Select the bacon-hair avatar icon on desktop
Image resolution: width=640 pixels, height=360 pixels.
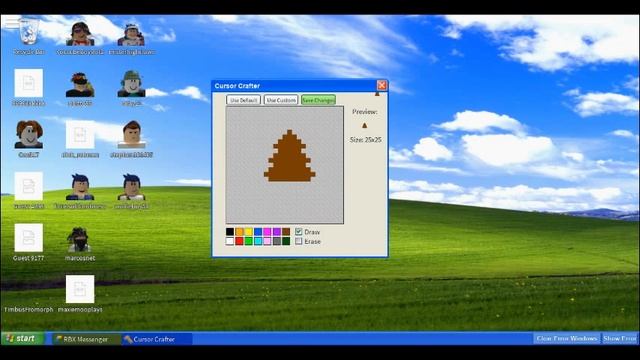[x=29, y=135]
